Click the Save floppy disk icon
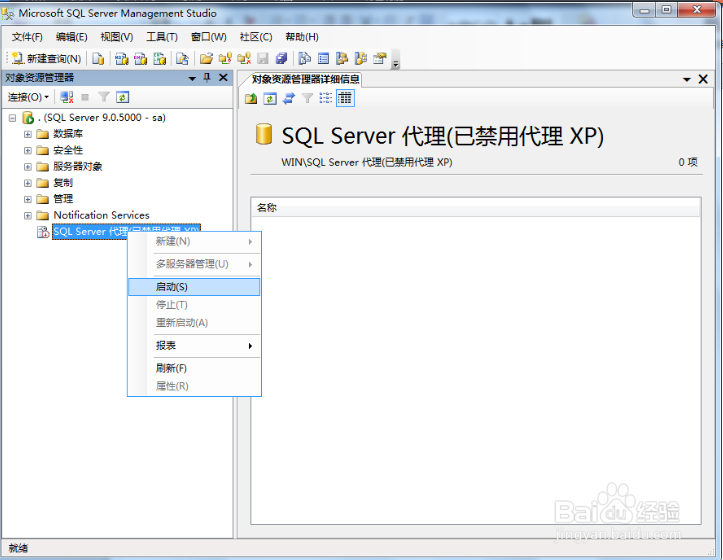 (263, 59)
